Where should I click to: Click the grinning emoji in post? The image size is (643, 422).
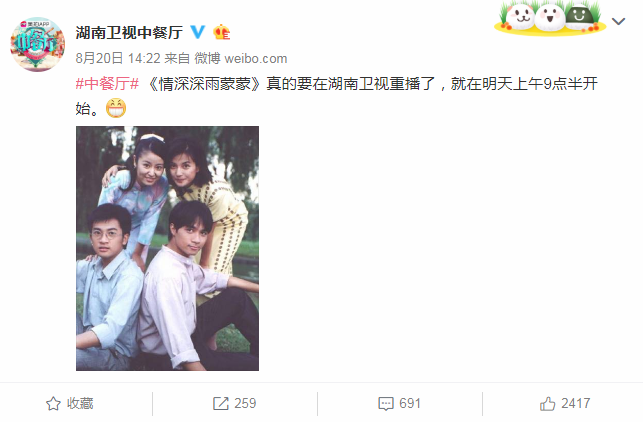pos(116,108)
